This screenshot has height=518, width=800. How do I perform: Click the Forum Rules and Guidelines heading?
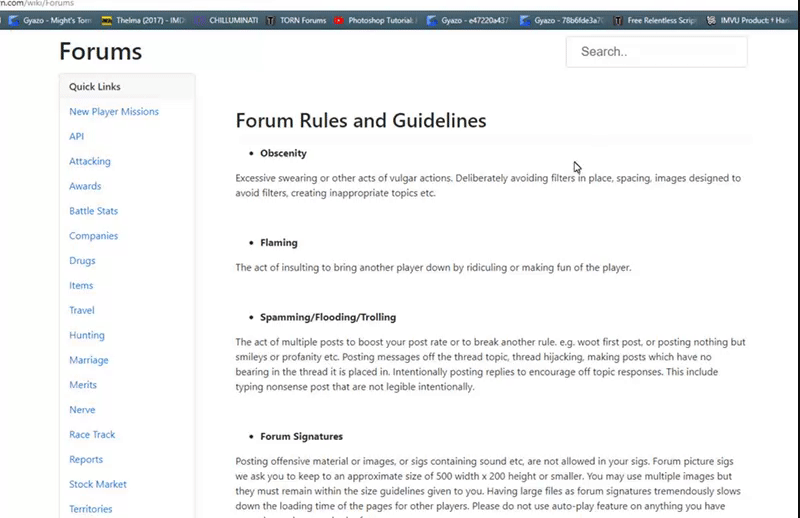point(361,121)
